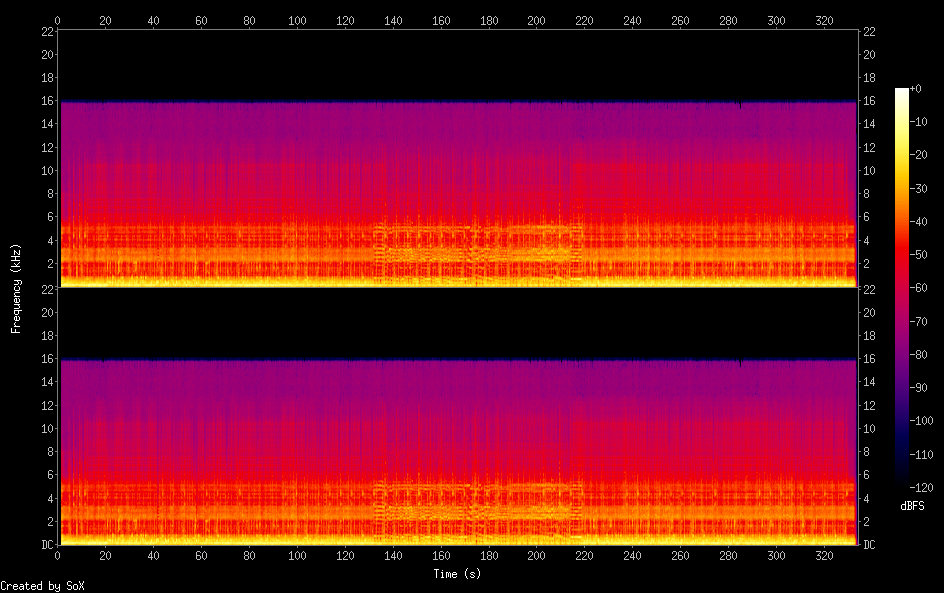This screenshot has height=593, width=944.
Task: Click '10' on the upper channel's left frequency axis
Action: 48,170
